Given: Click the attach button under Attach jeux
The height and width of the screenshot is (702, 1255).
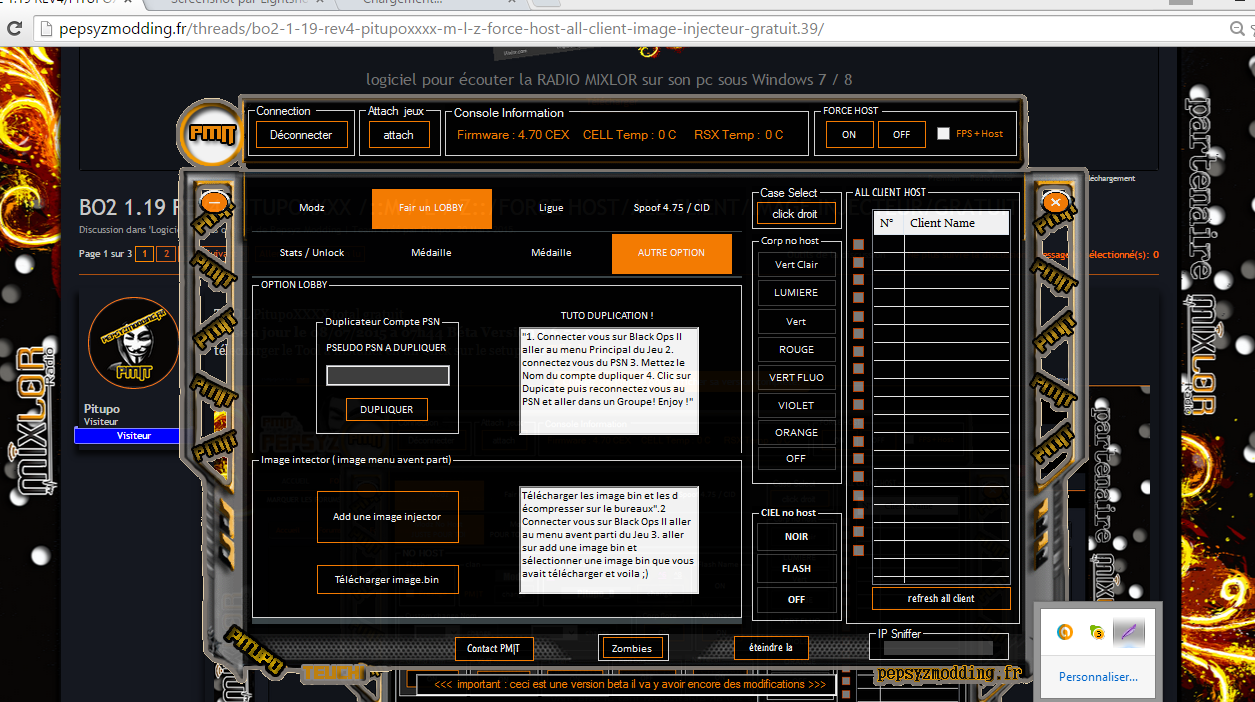Looking at the screenshot, I should coord(398,135).
